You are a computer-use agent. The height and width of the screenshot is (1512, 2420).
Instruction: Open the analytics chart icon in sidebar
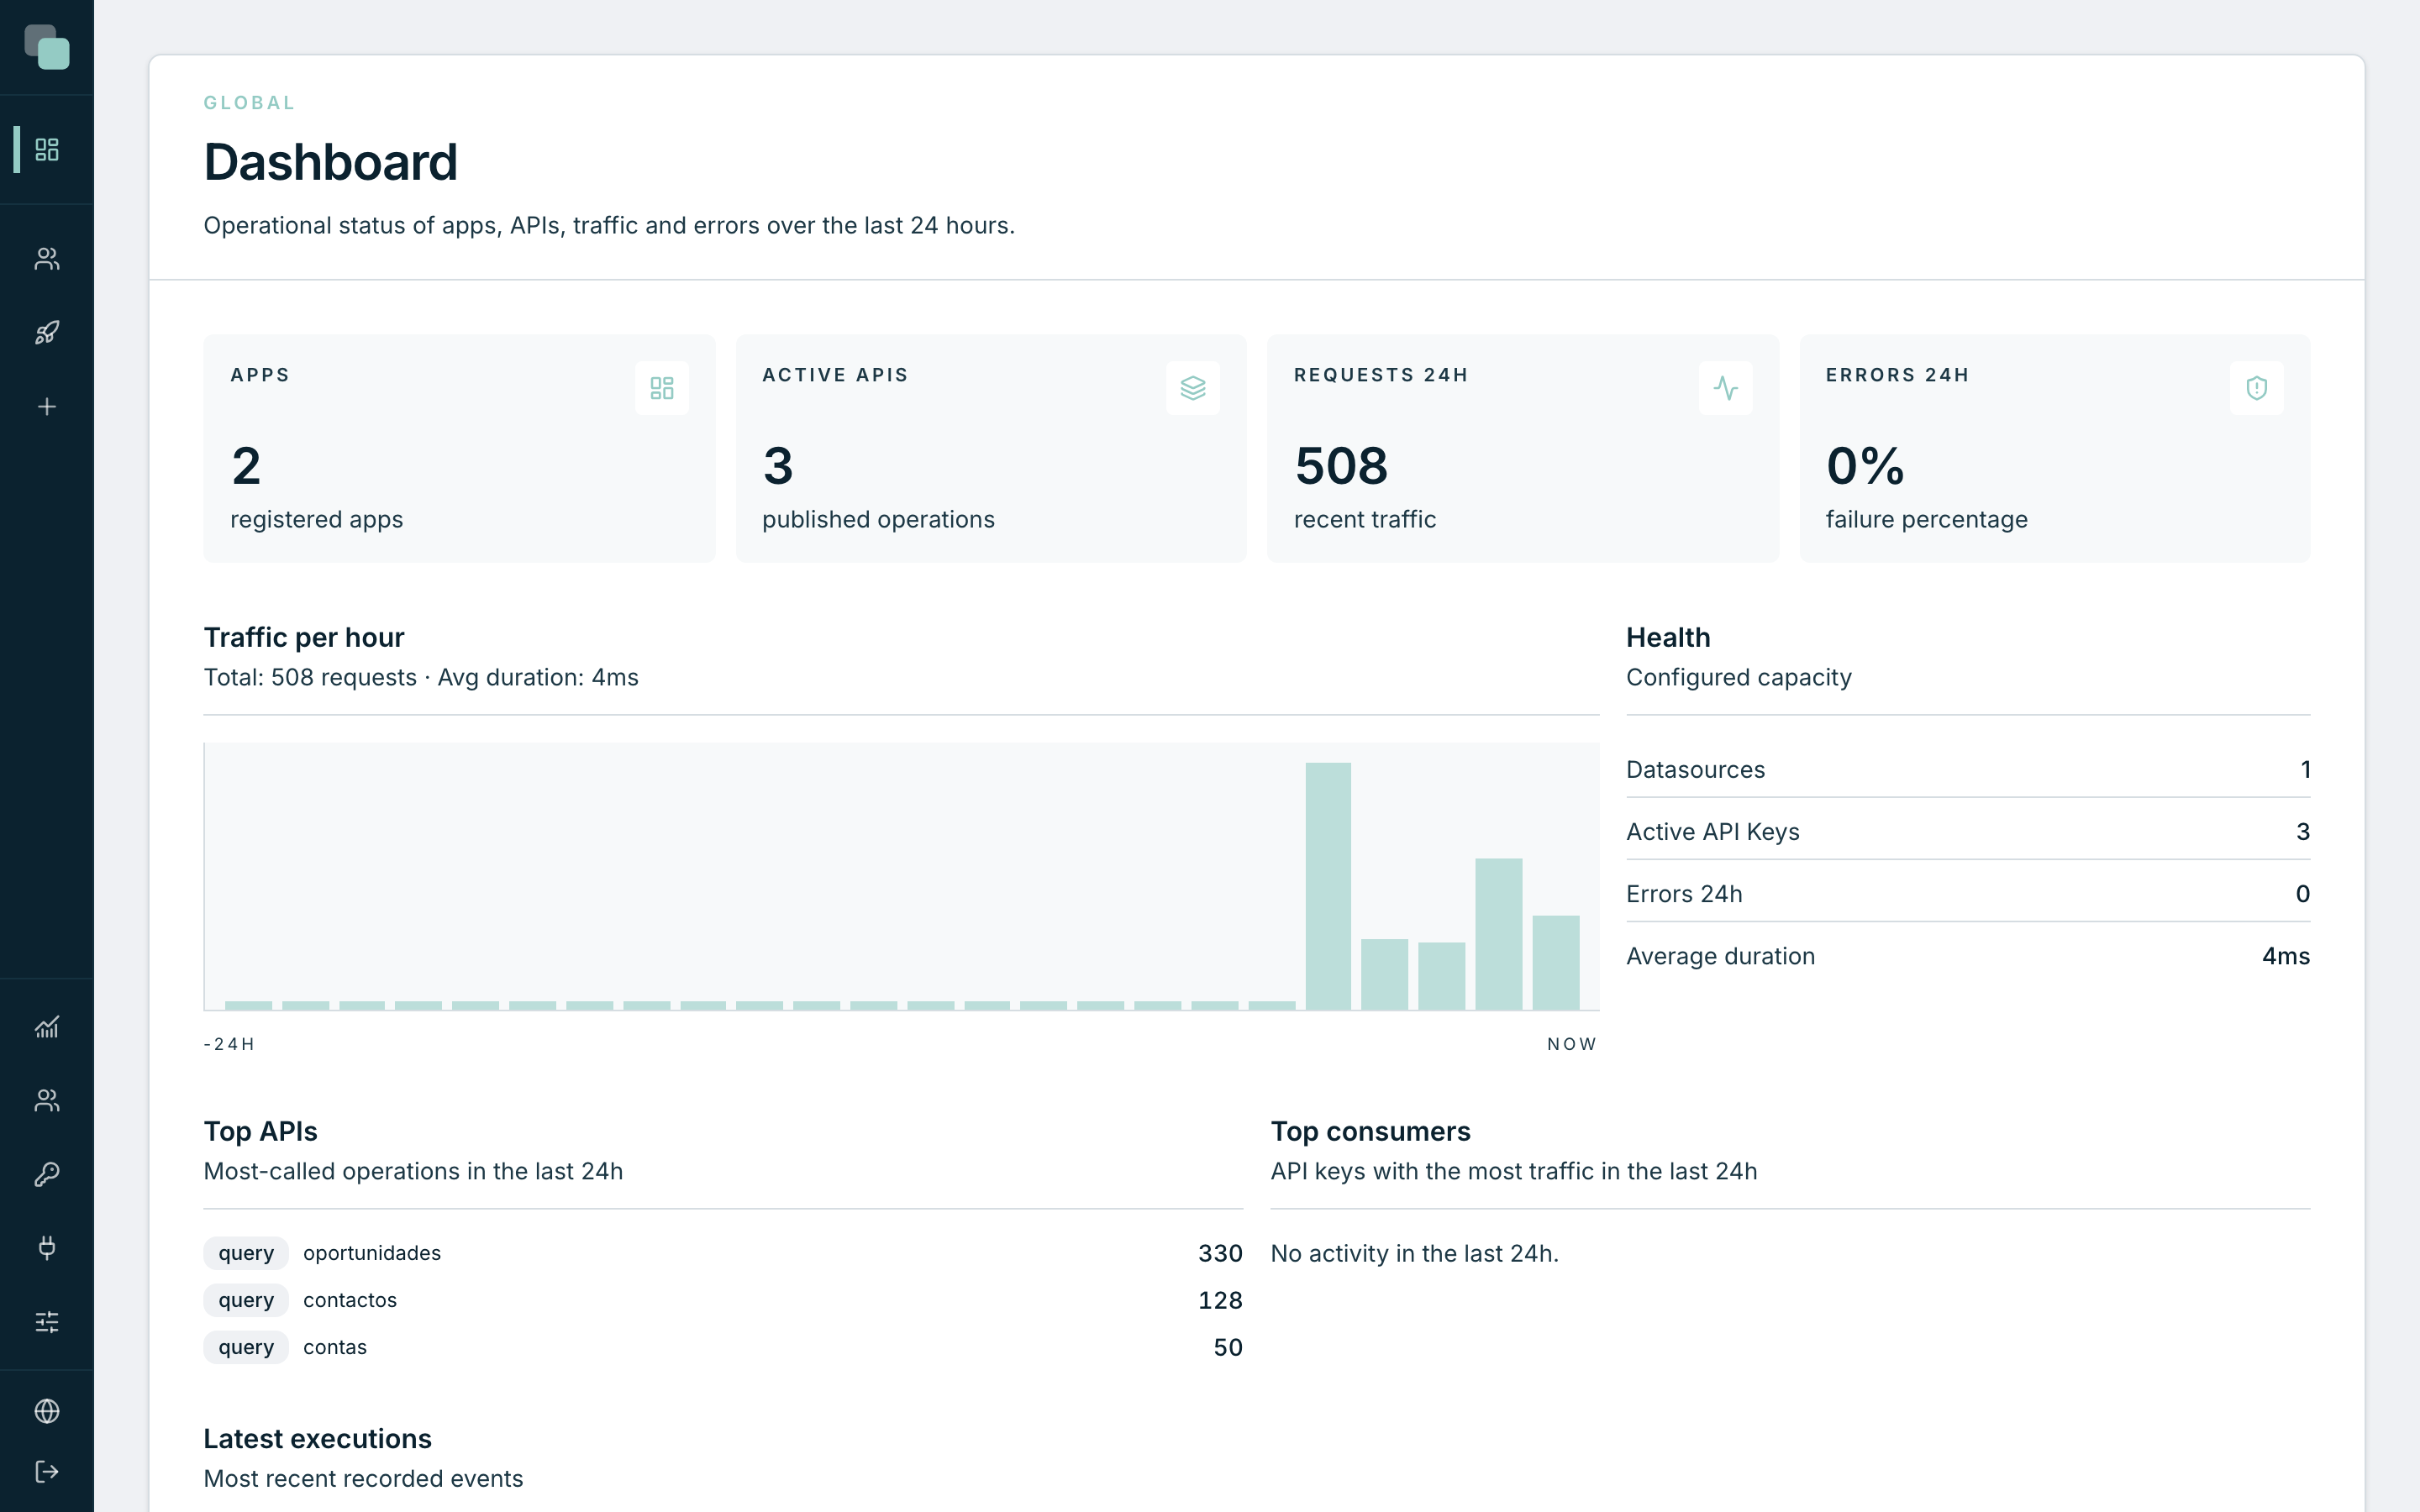[47, 1027]
